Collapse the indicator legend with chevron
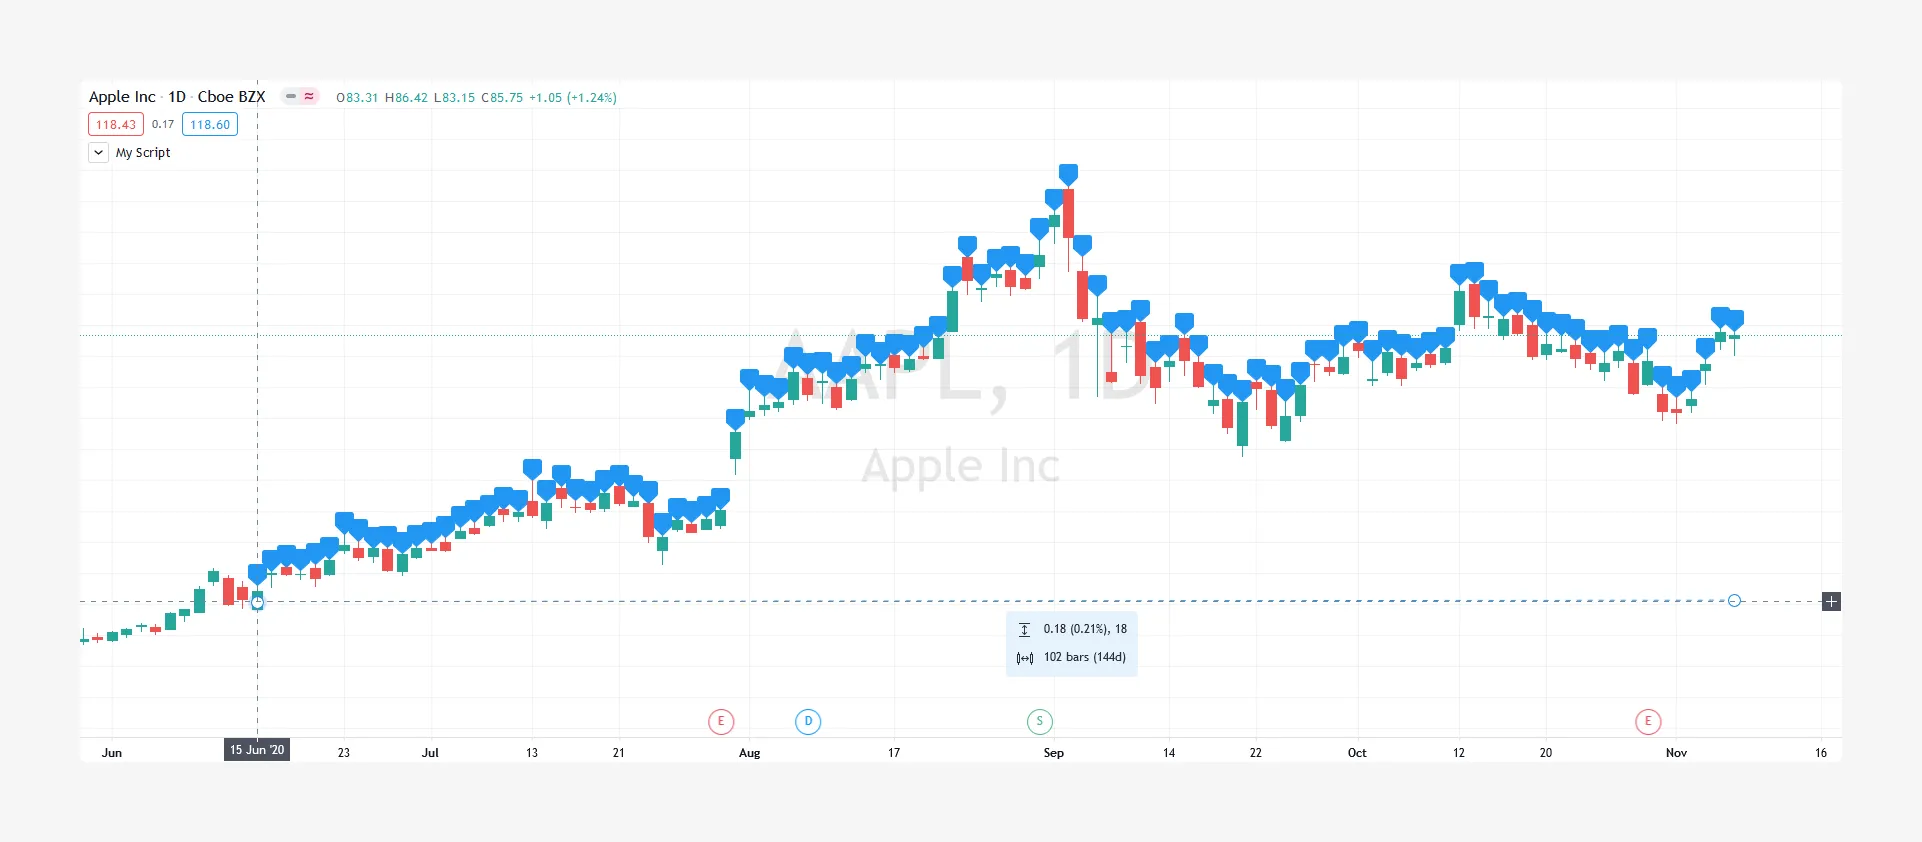 (x=99, y=153)
